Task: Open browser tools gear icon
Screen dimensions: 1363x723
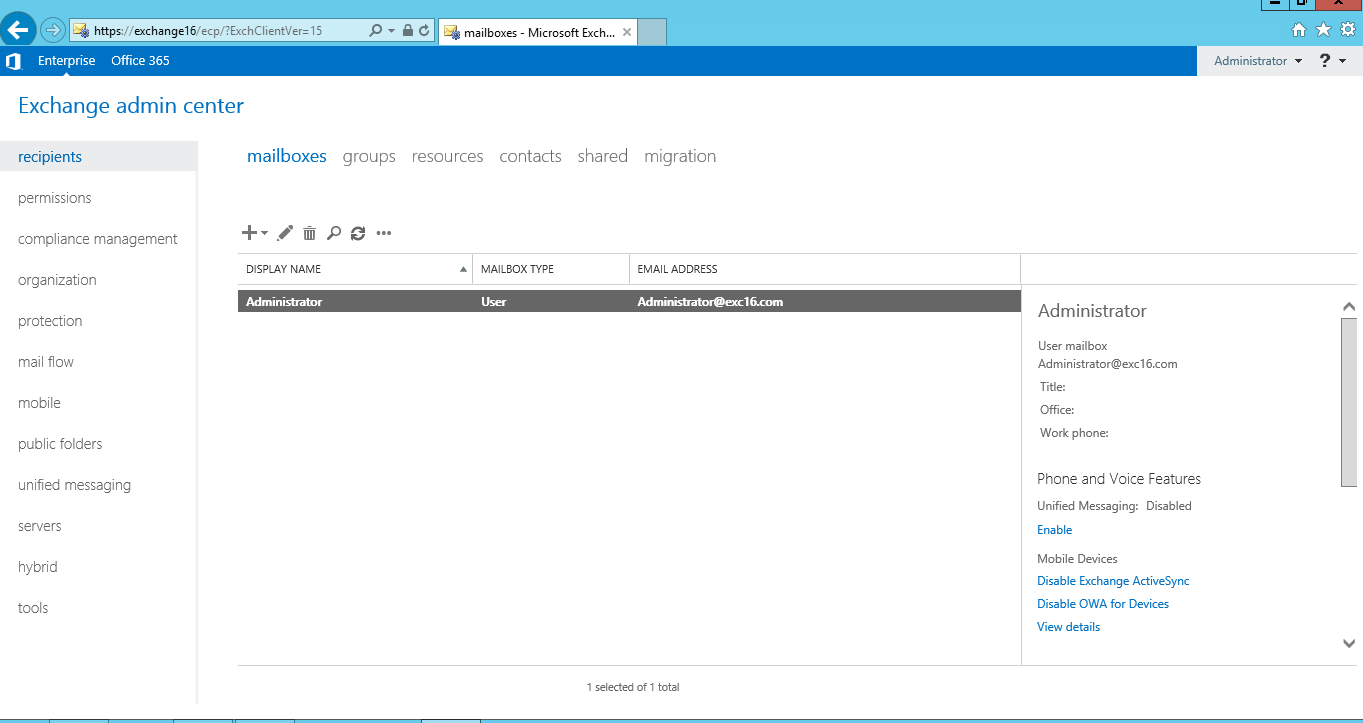Action: coord(1348,30)
